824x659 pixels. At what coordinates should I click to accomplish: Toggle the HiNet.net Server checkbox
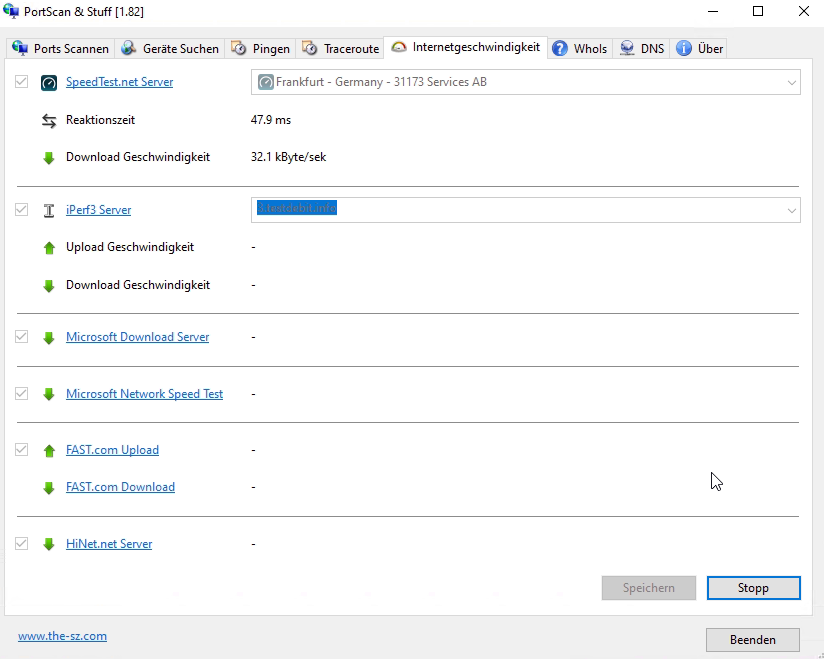point(22,544)
